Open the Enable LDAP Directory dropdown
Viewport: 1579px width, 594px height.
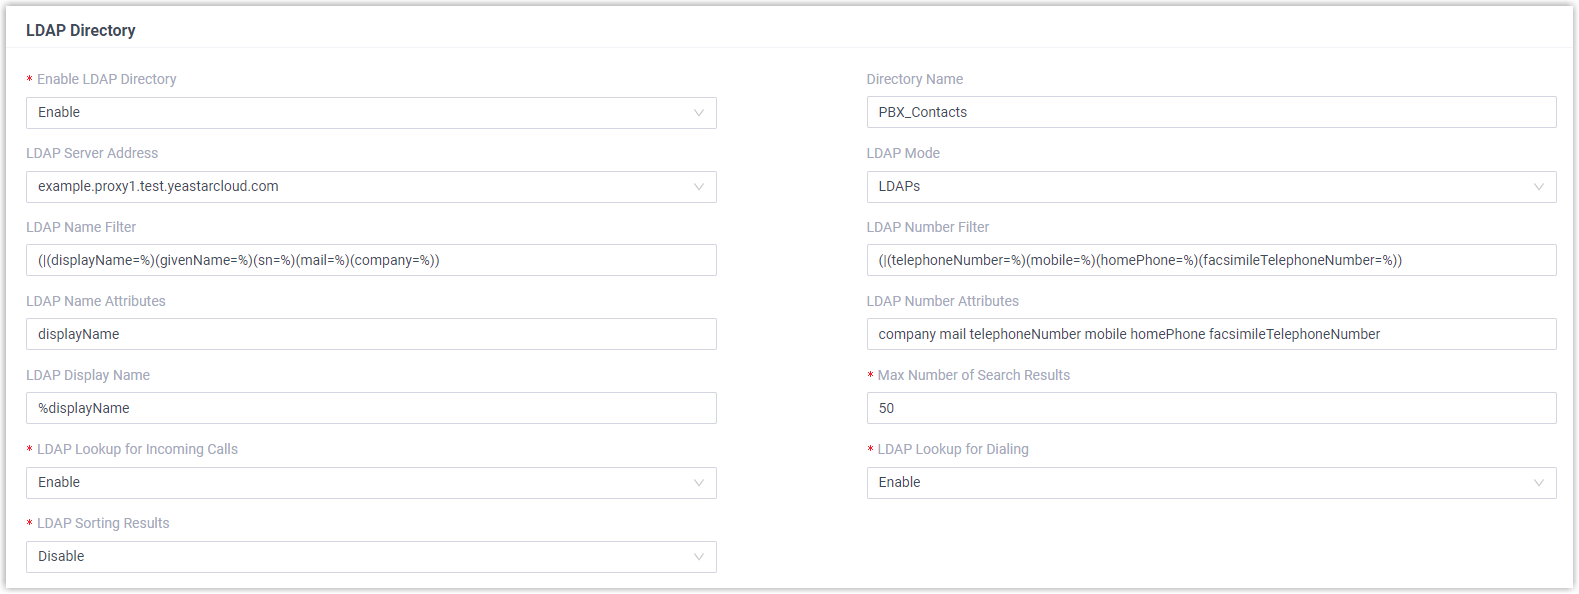(370, 113)
